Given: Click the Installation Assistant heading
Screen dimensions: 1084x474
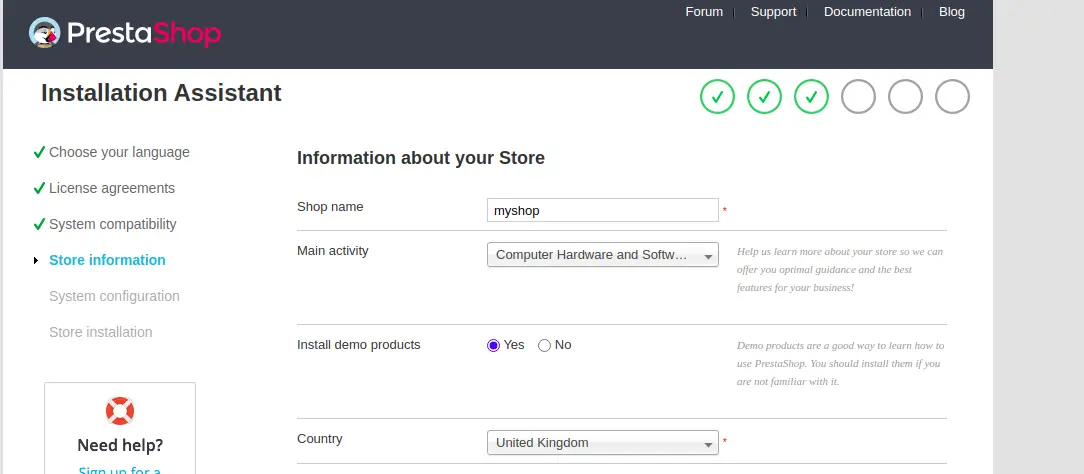Looking at the screenshot, I should click(x=161, y=93).
